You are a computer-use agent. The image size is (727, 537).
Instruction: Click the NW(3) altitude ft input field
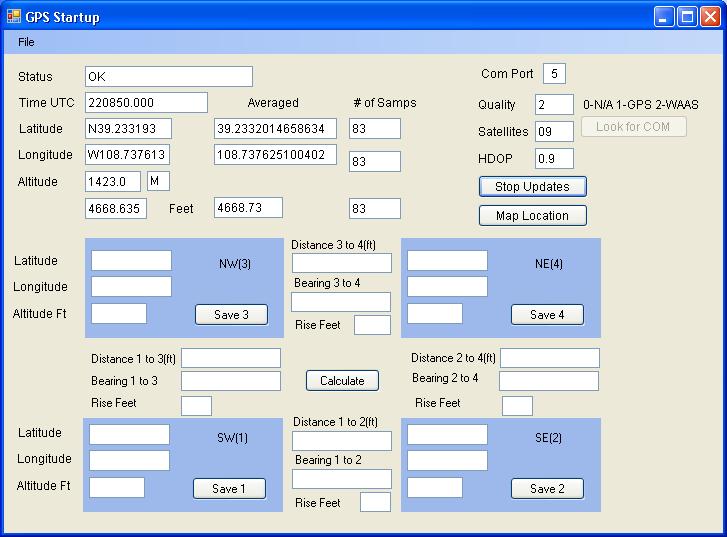119,313
